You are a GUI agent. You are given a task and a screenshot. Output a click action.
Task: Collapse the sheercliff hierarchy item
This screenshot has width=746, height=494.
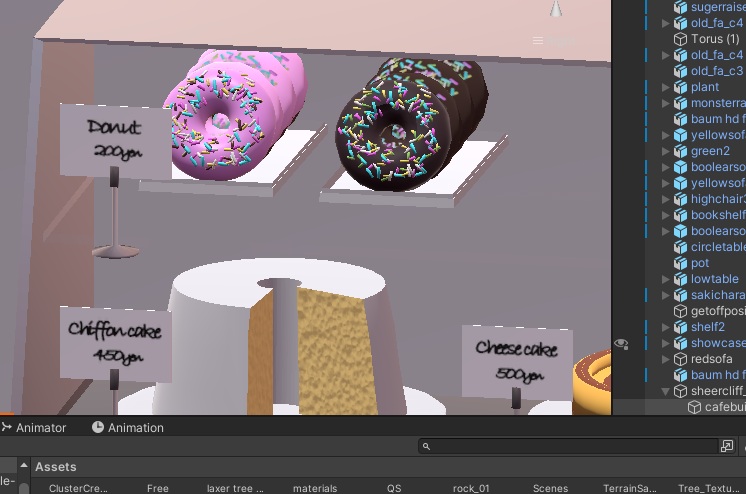pyautogui.click(x=667, y=391)
